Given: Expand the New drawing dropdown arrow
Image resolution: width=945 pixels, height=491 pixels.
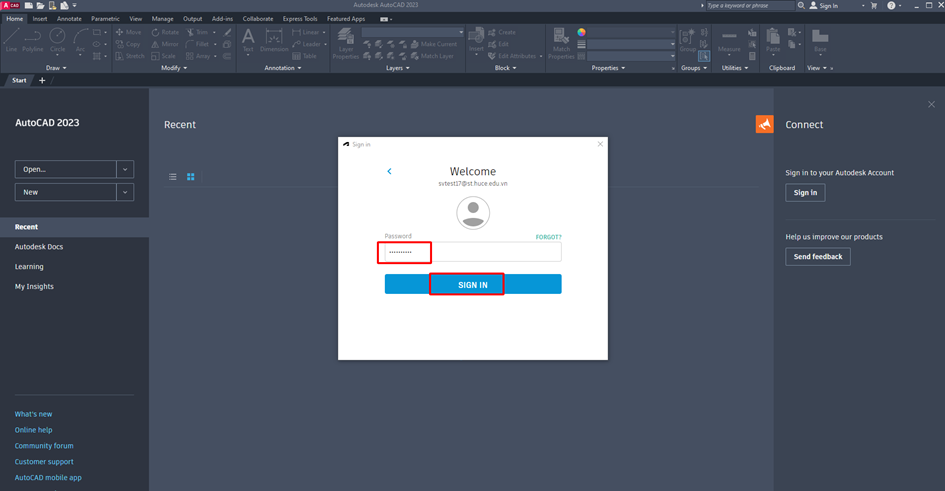Looking at the screenshot, I should point(125,192).
